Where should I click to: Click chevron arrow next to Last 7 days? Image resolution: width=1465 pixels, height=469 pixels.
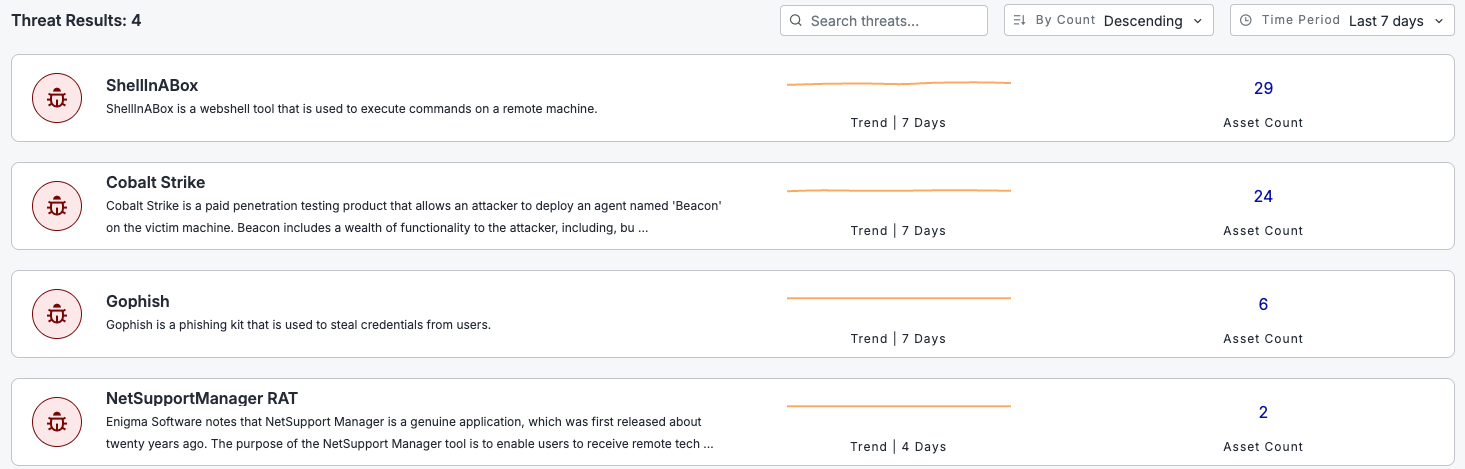(x=1438, y=21)
